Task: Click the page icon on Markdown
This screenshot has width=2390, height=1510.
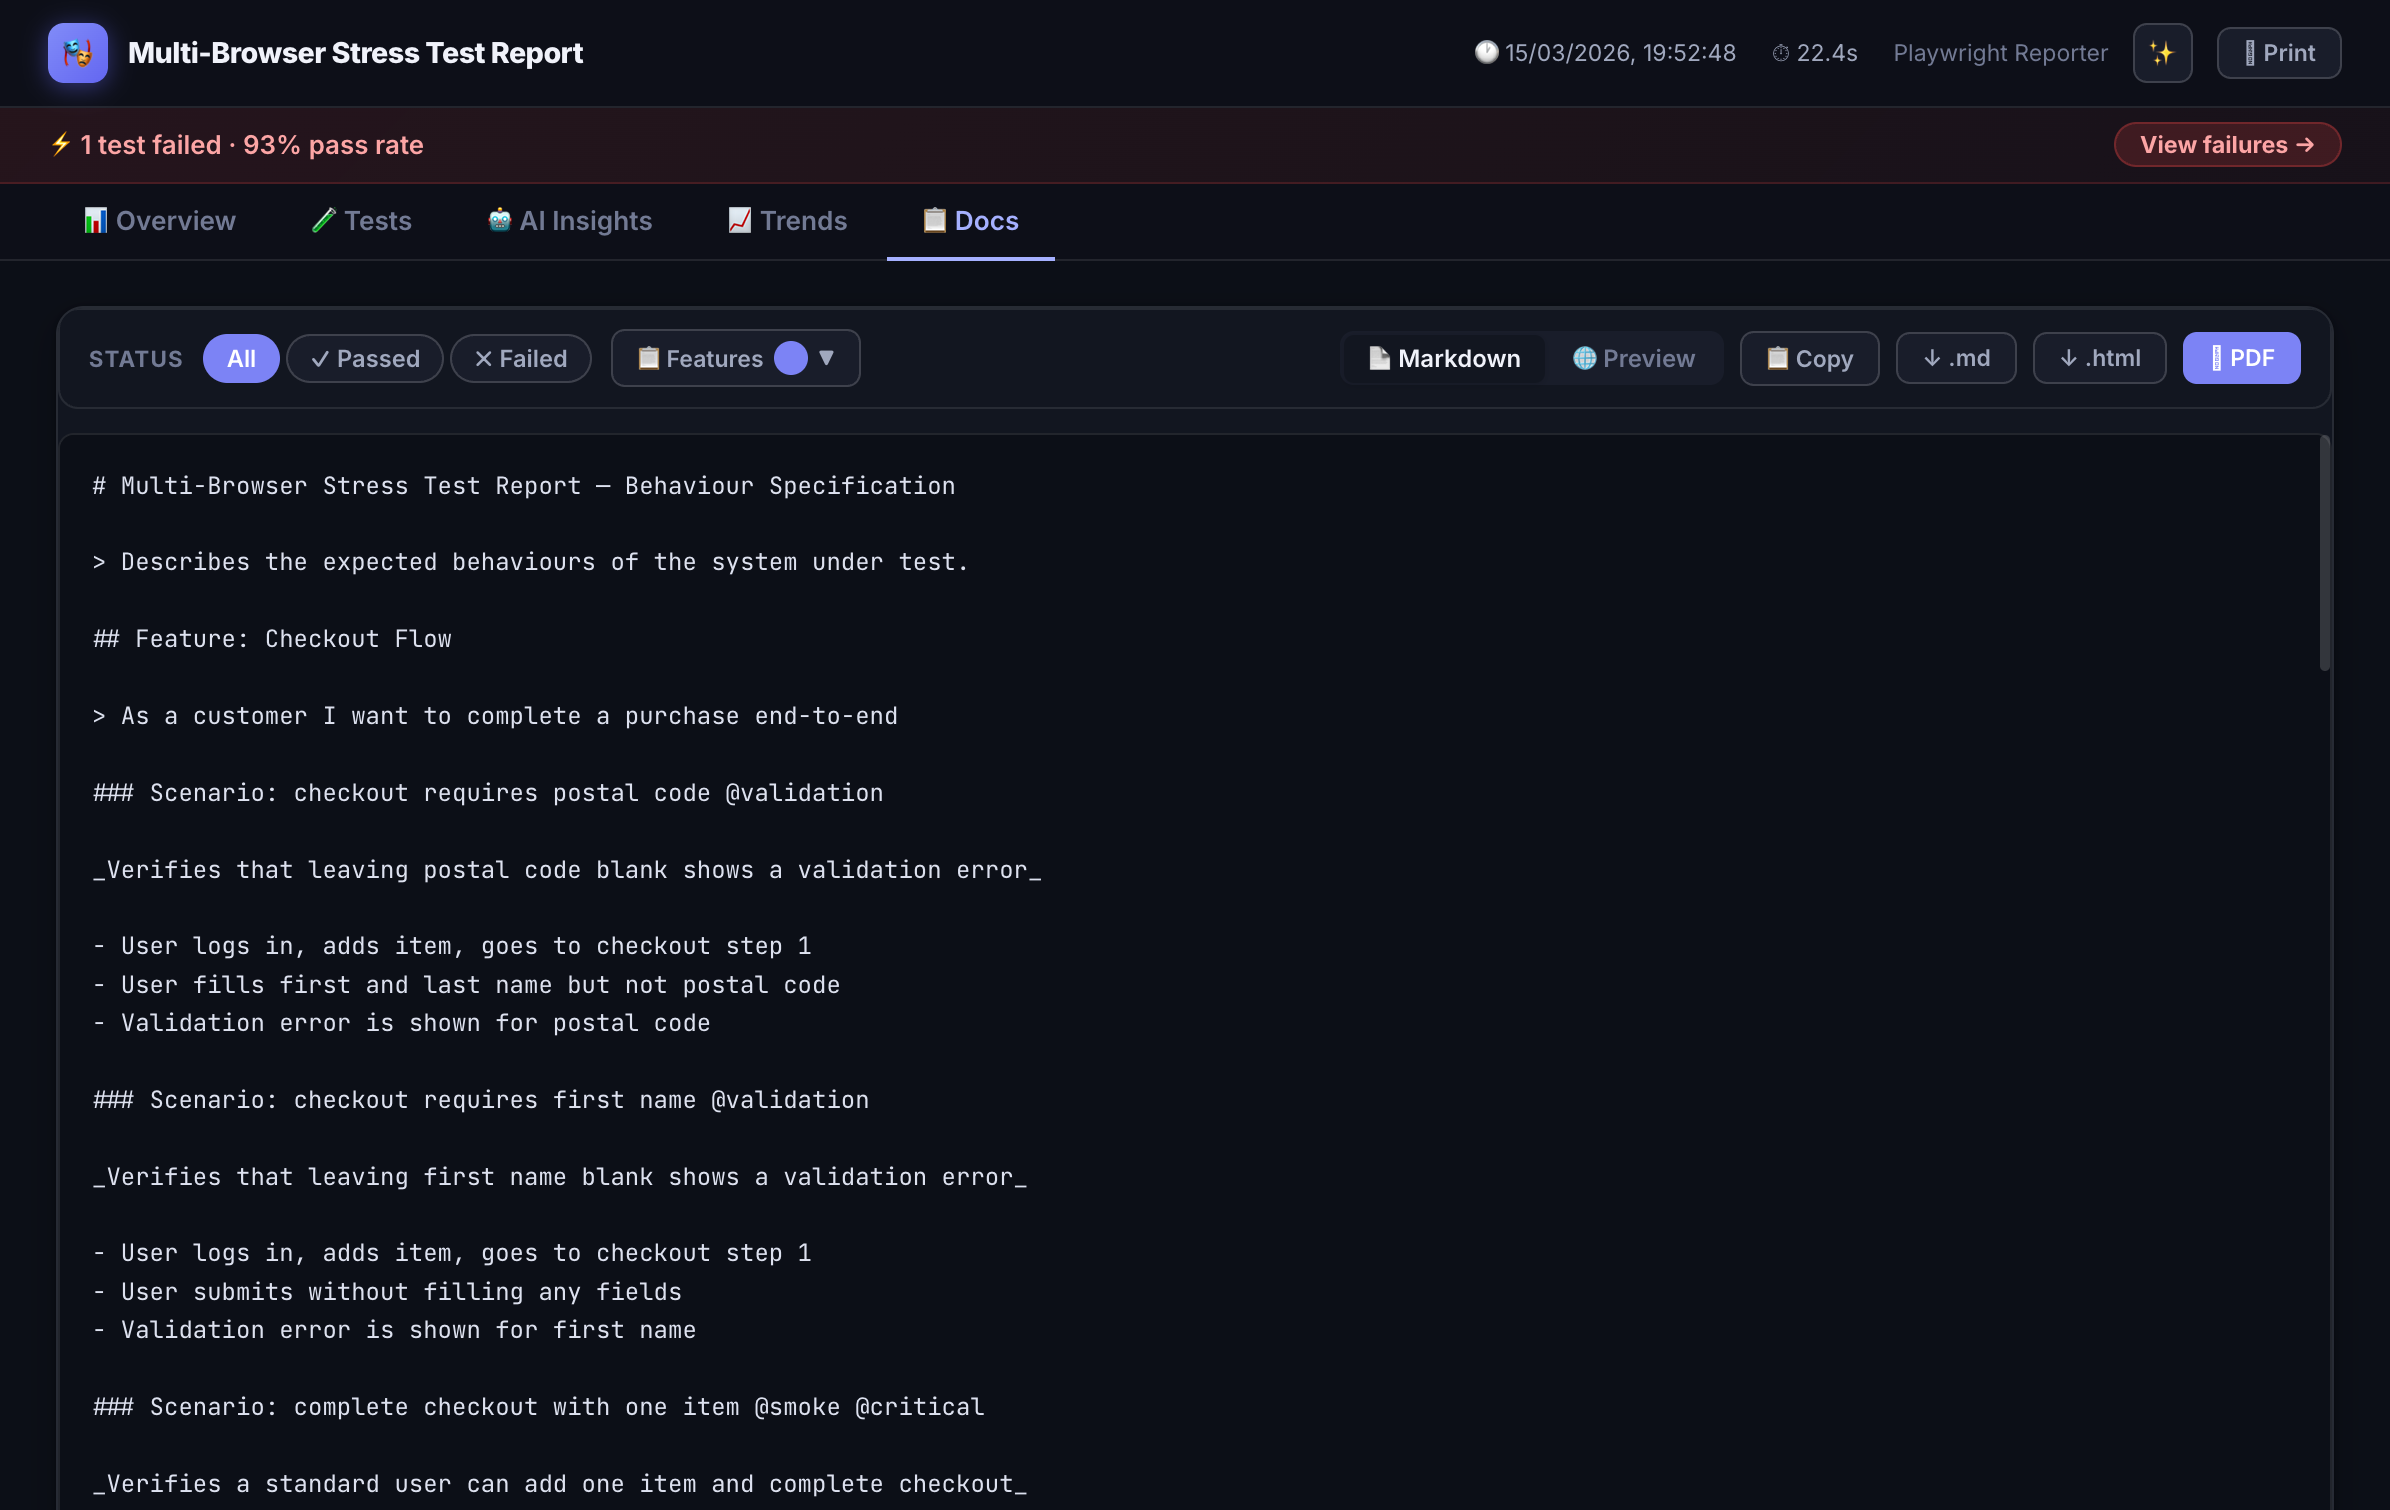Action: point(1380,358)
